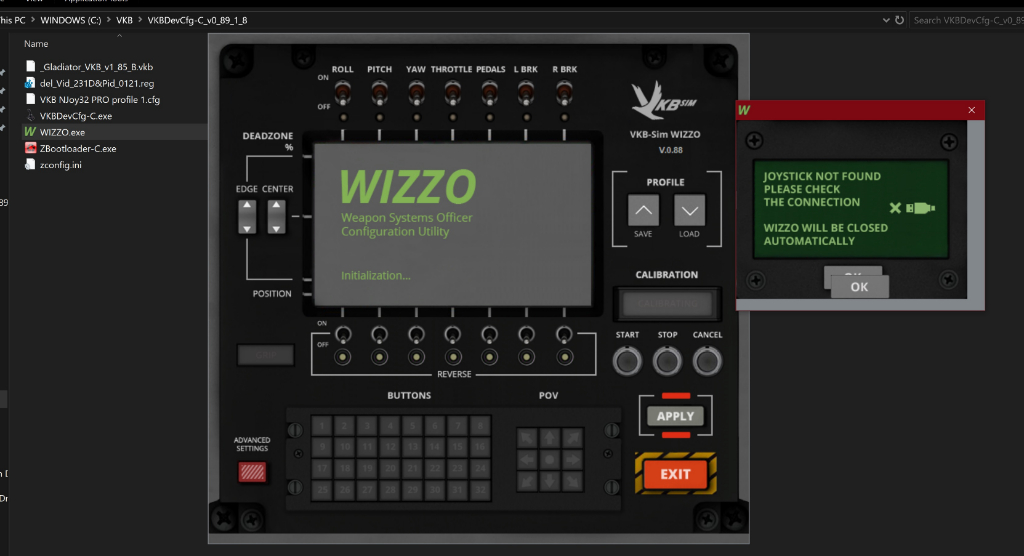
Task: Click OK in the Joystick Not Found dialog
Action: [x=859, y=287]
